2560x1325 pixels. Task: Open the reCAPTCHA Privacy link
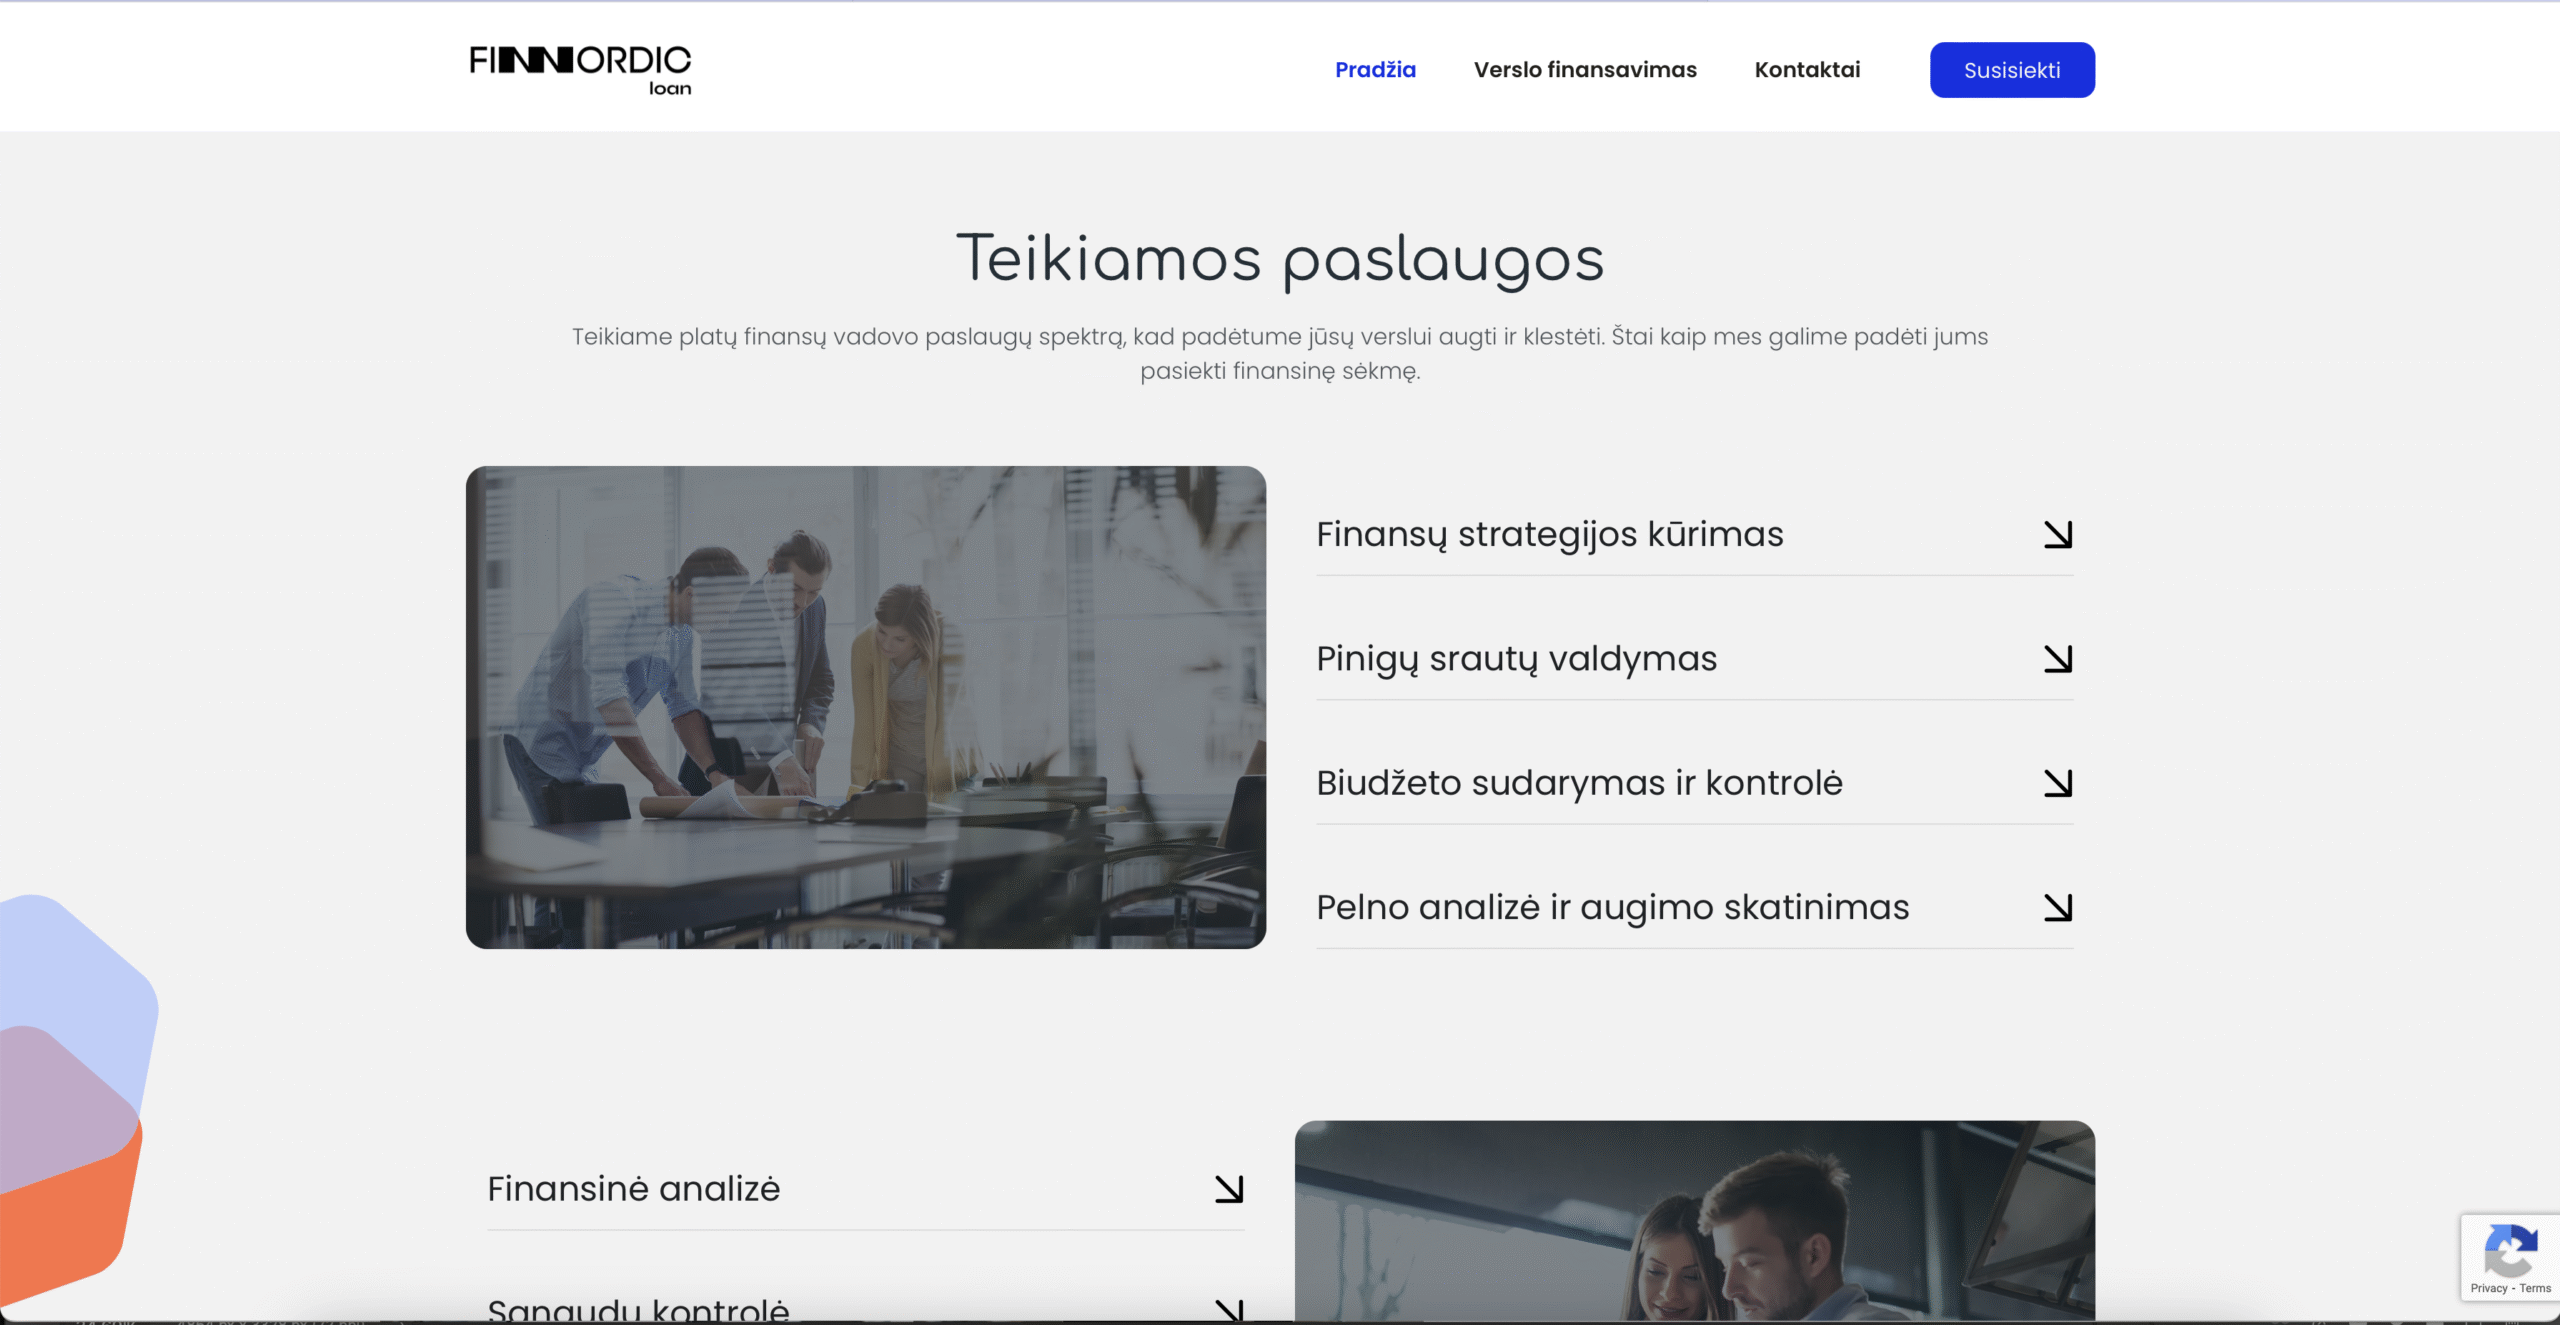(2488, 1288)
